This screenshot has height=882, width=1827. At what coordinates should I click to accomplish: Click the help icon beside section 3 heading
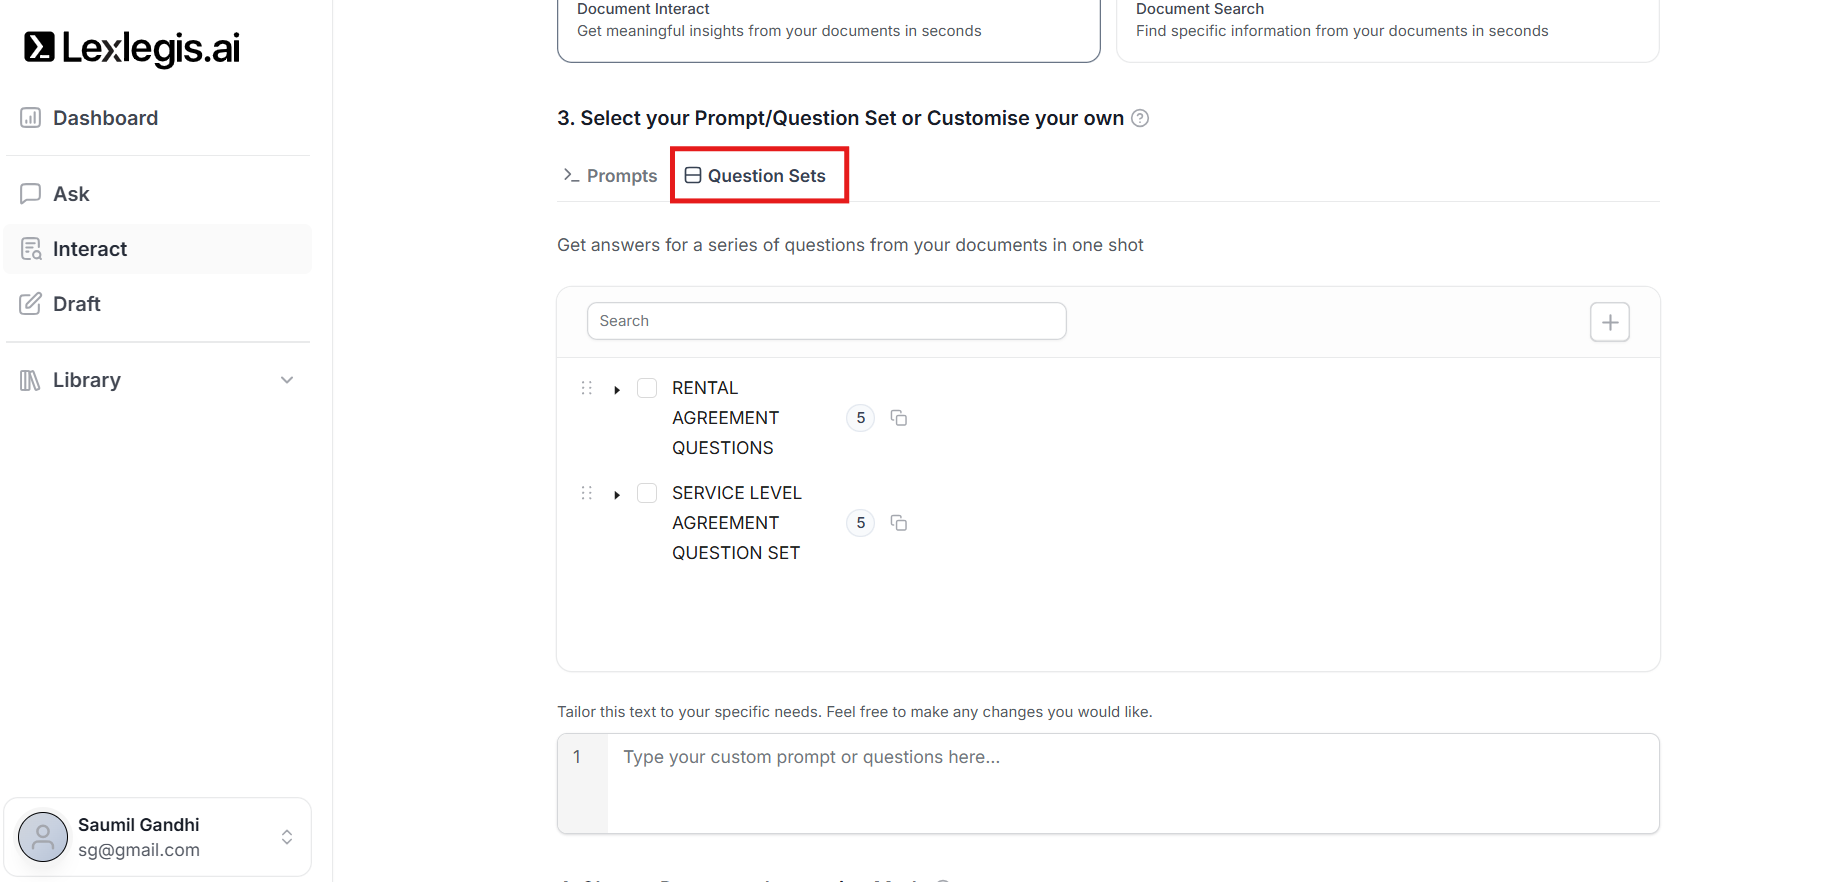(x=1139, y=118)
